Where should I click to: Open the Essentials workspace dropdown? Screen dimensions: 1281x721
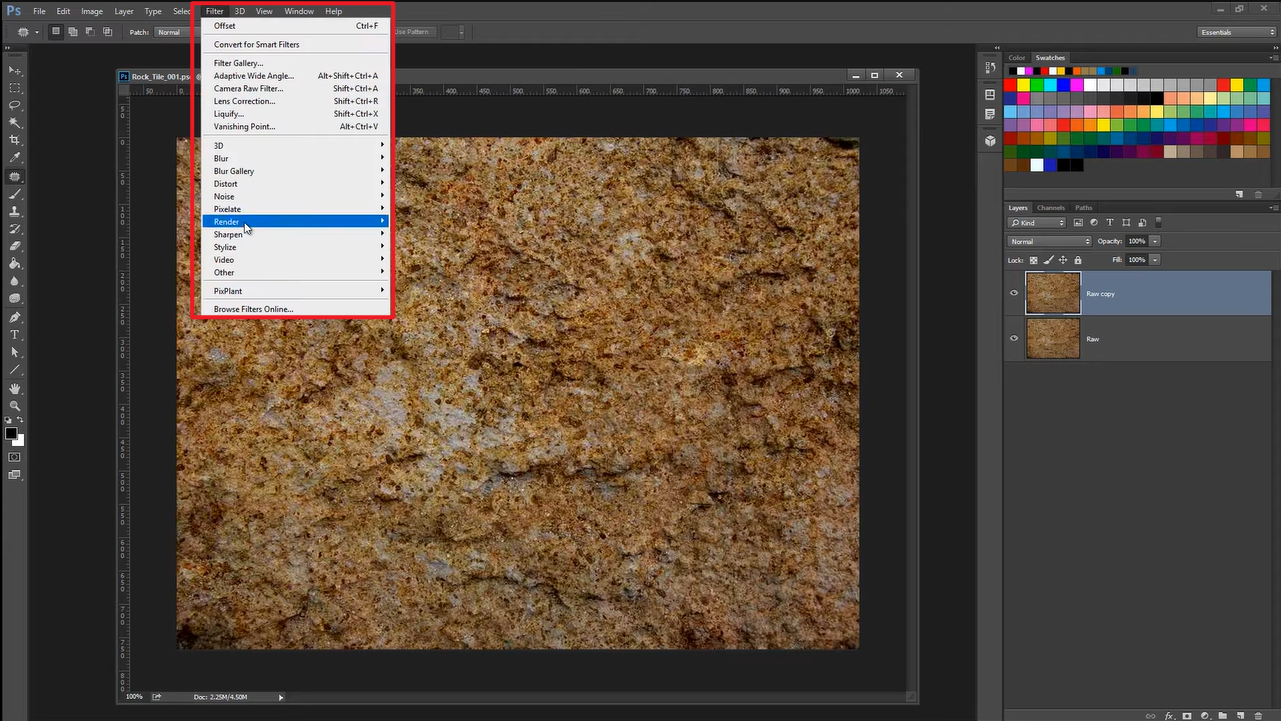[1237, 32]
